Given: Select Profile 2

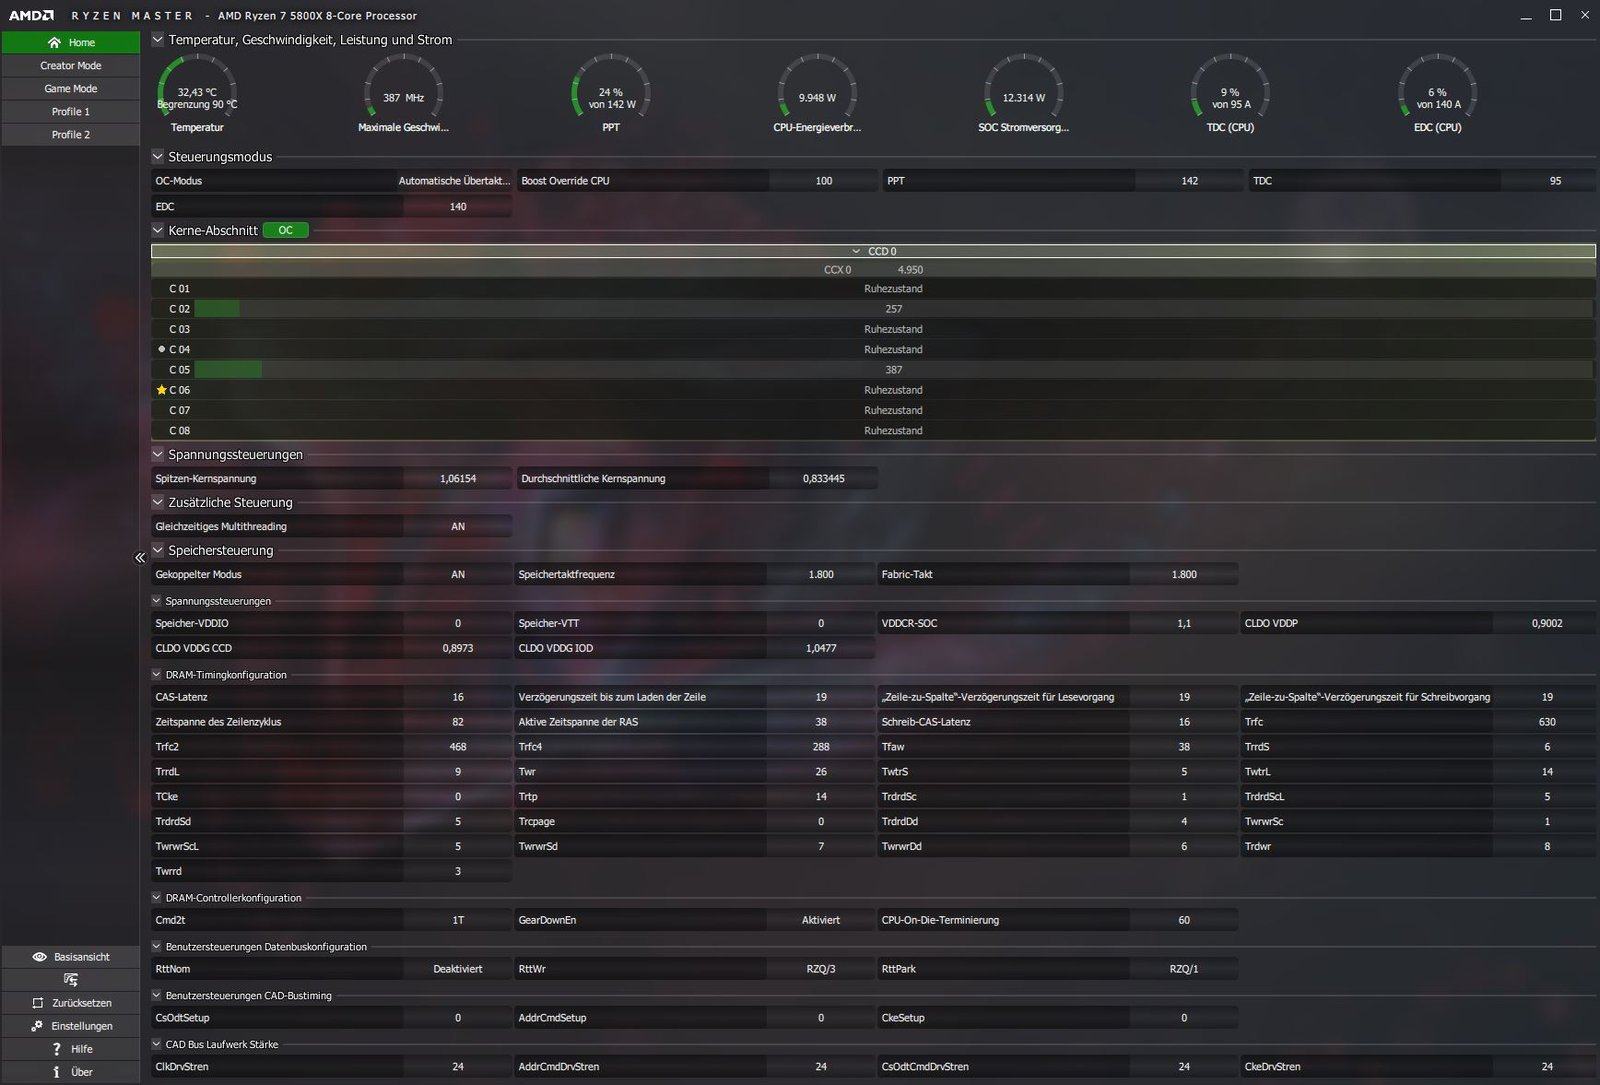Looking at the screenshot, I should [70, 134].
